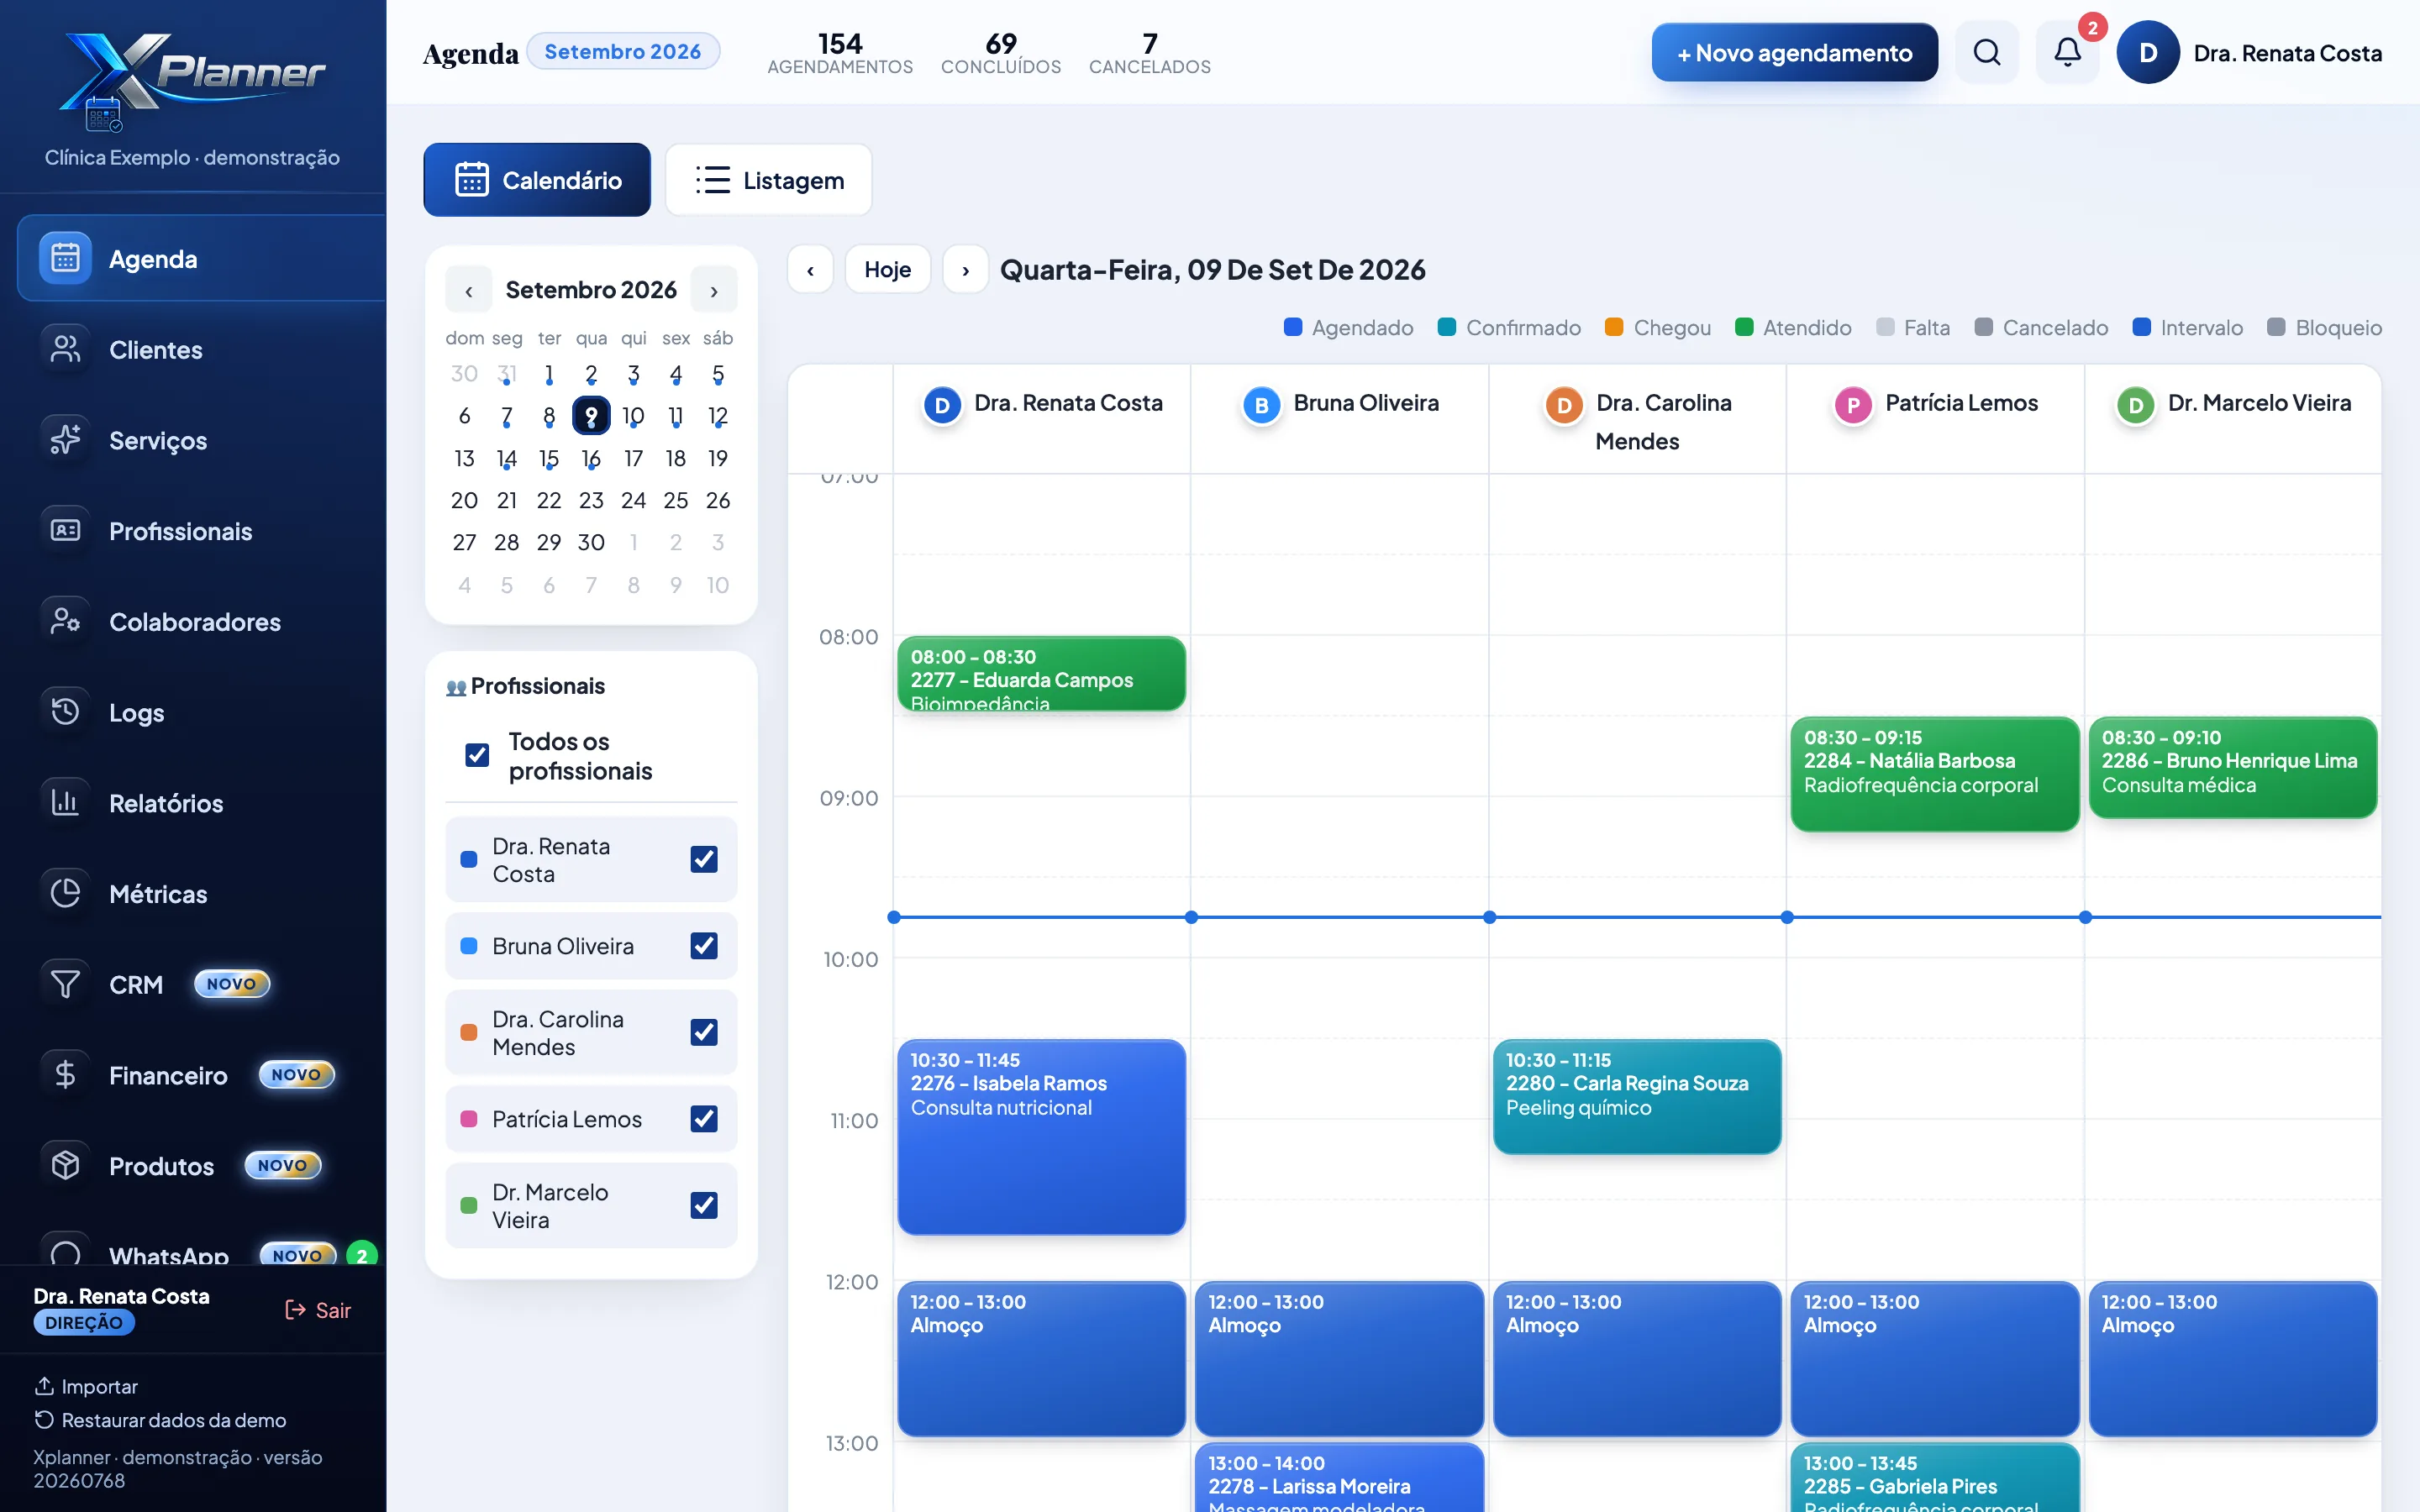Image resolution: width=2420 pixels, height=1512 pixels.
Task: Uncheck Dr. Marcelo Vieira professional filter
Action: coord(704,1205)
